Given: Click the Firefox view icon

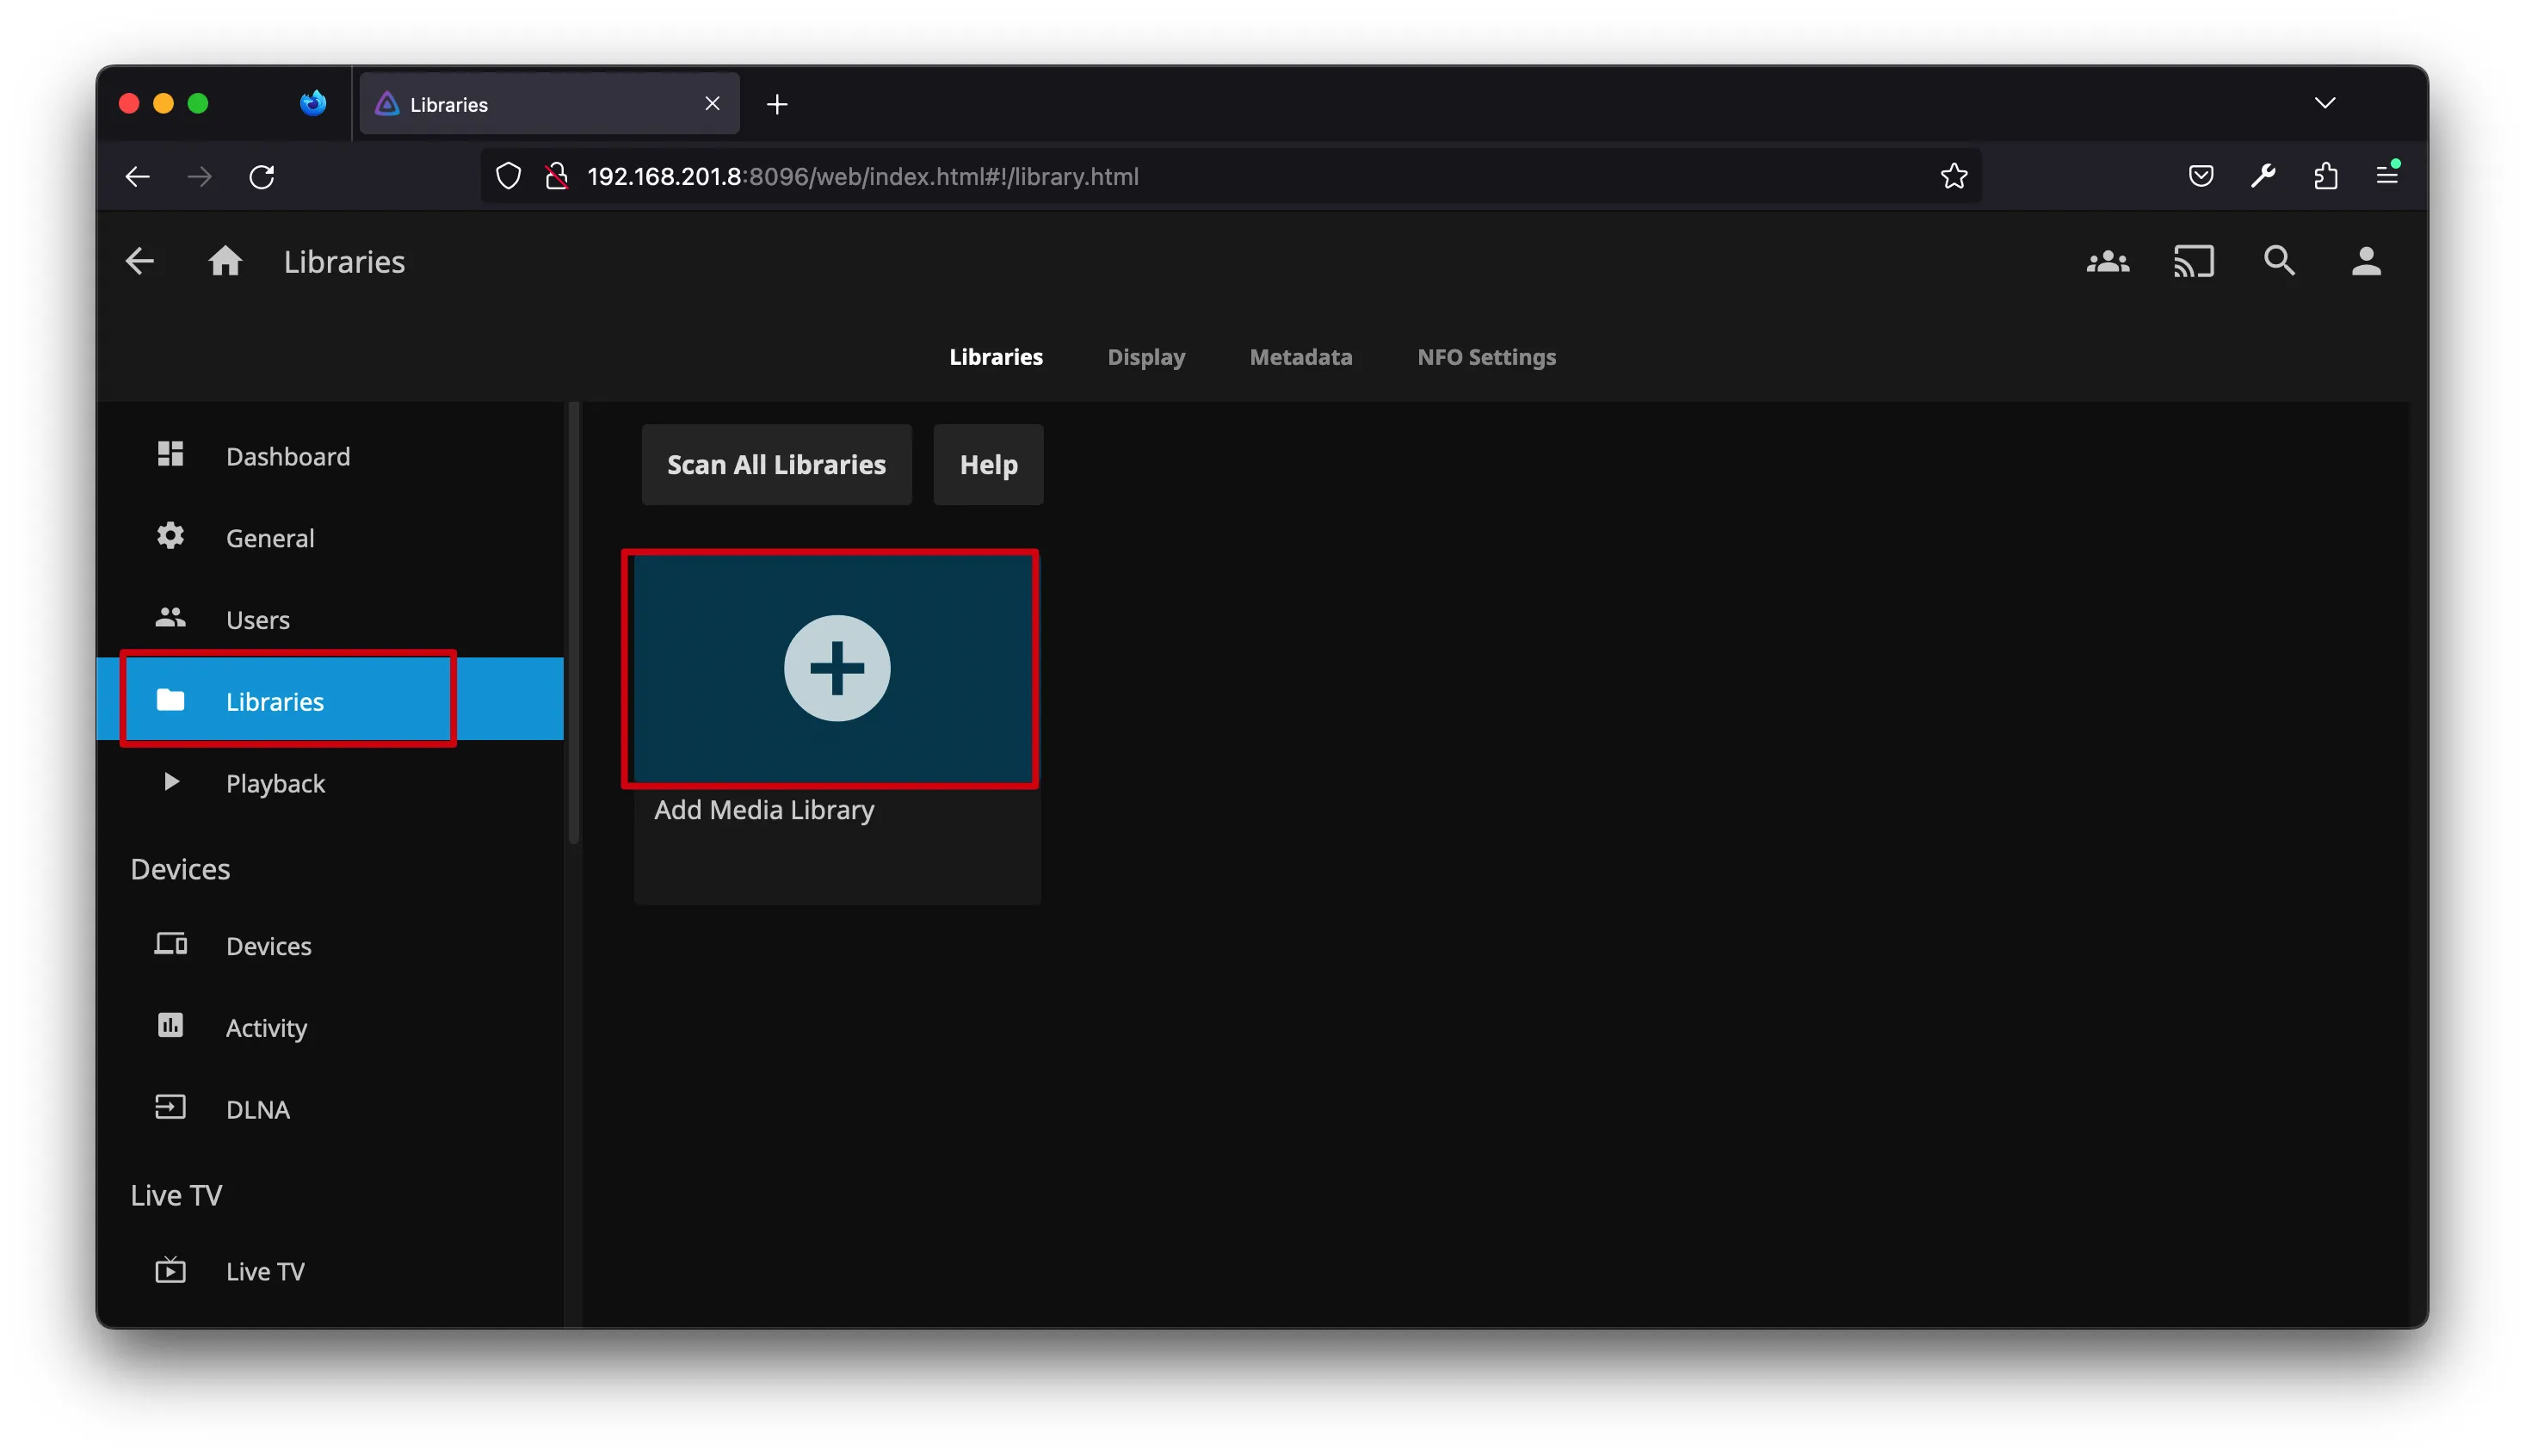Looking at the screenshot, I should click(x=313, y=103).
